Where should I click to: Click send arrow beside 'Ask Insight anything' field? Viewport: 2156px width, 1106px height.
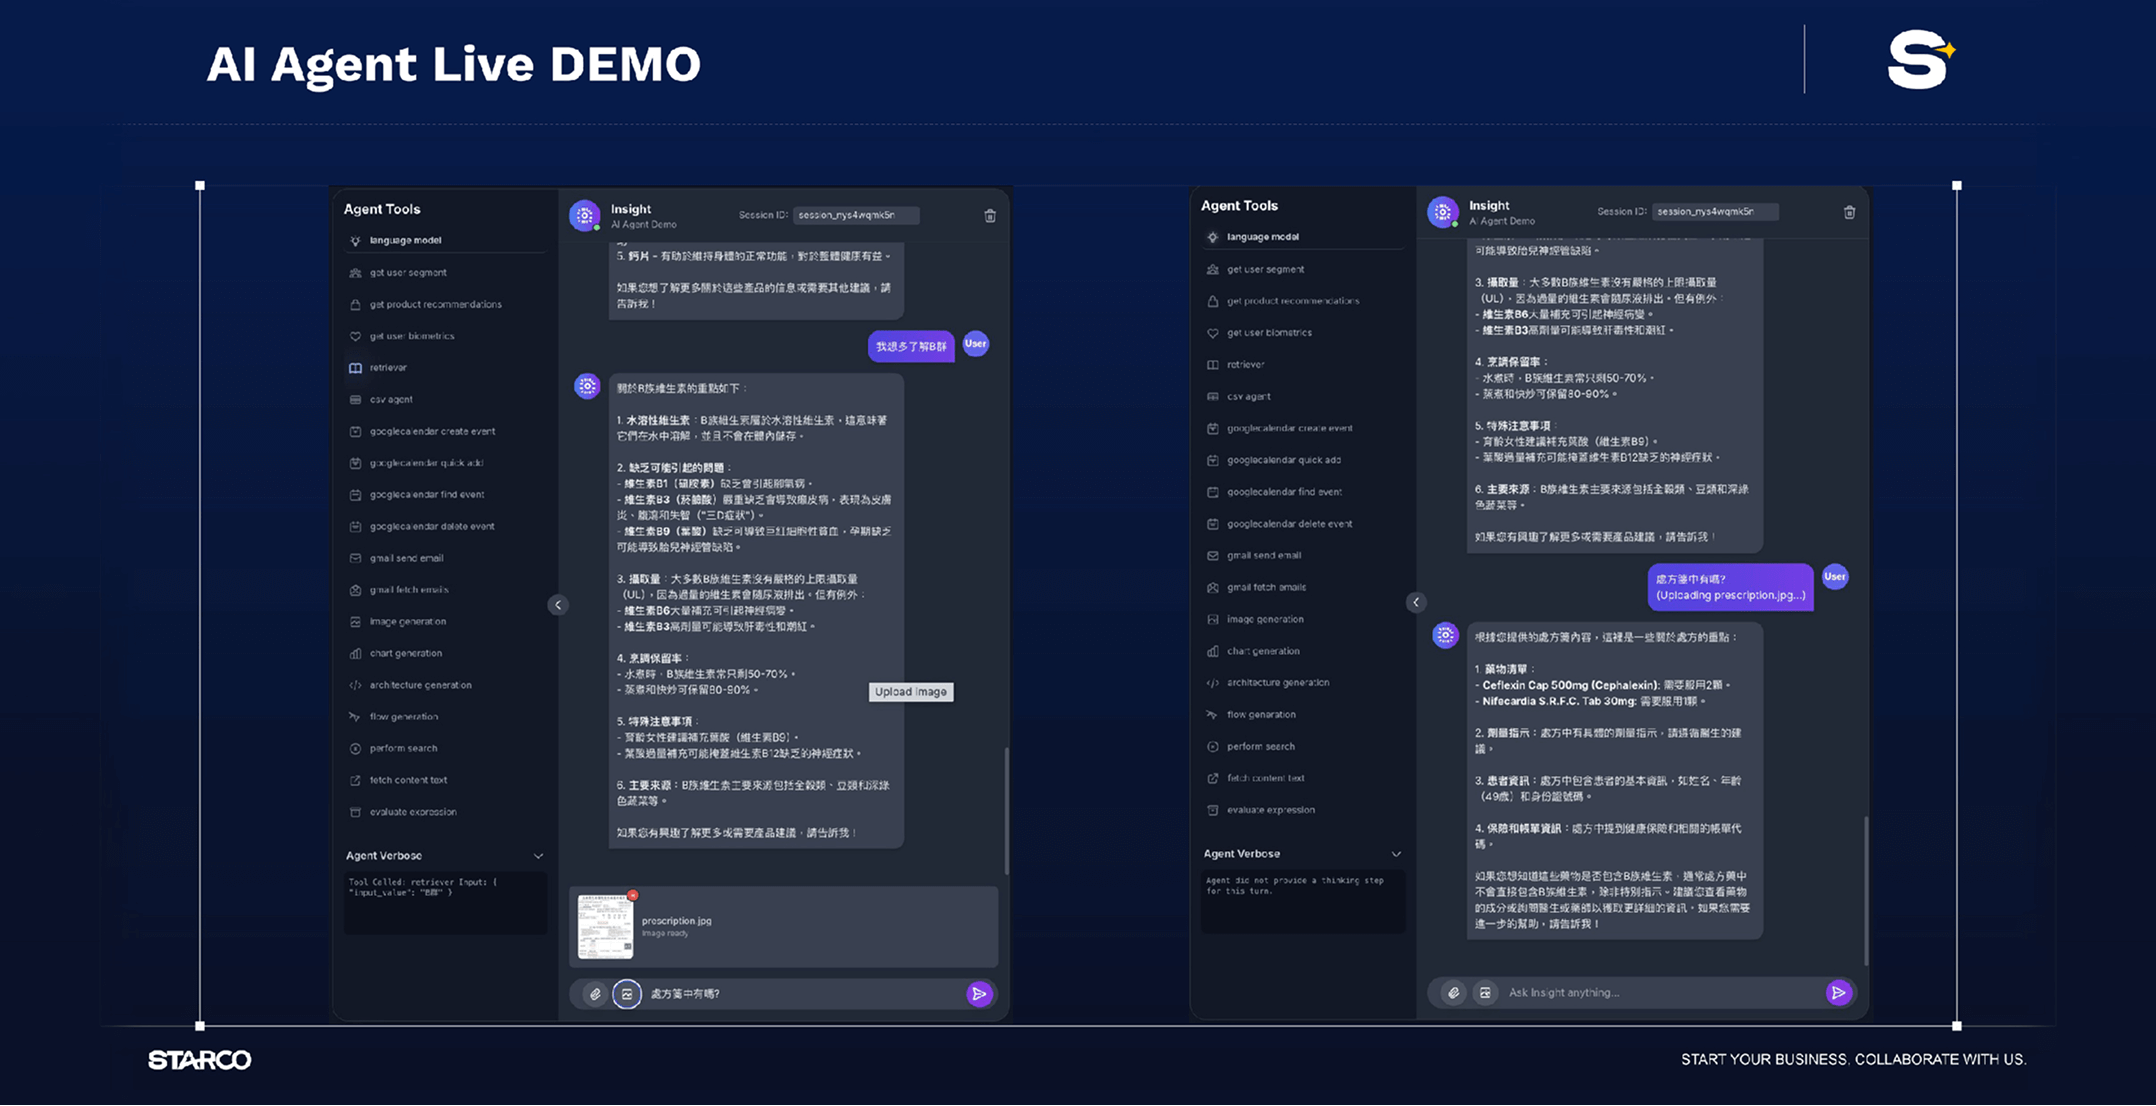click(x=1838, y=993)
